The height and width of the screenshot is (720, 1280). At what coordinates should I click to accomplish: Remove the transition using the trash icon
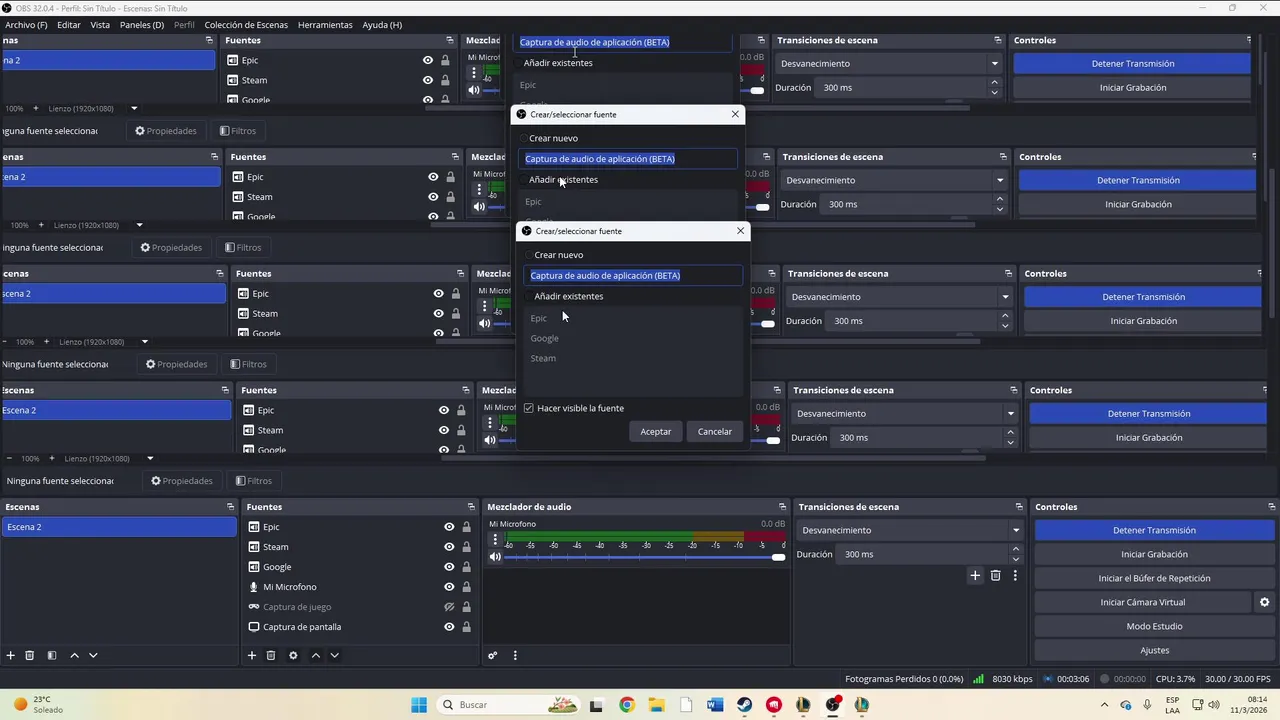(995, 575)
